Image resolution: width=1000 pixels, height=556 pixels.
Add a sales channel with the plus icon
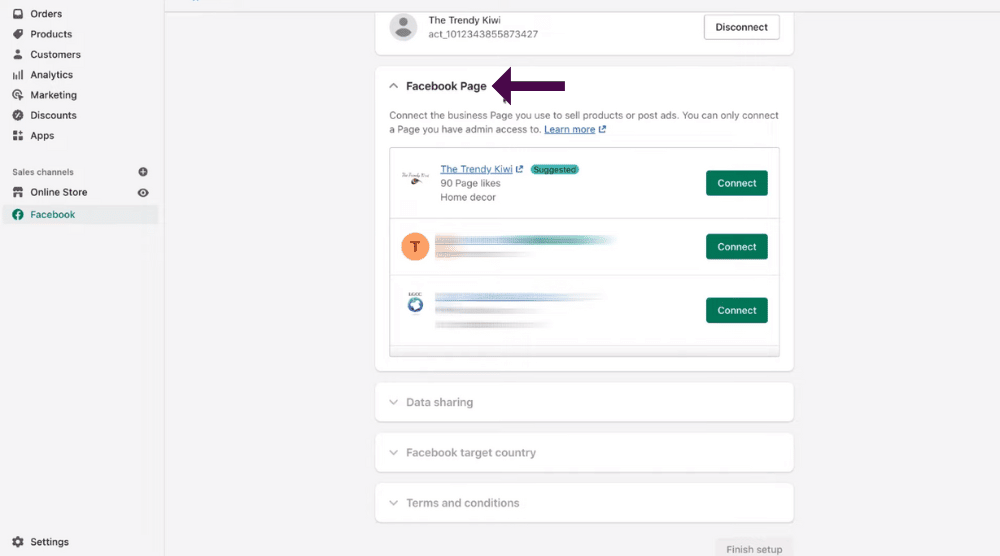click(x=143, y=172)
